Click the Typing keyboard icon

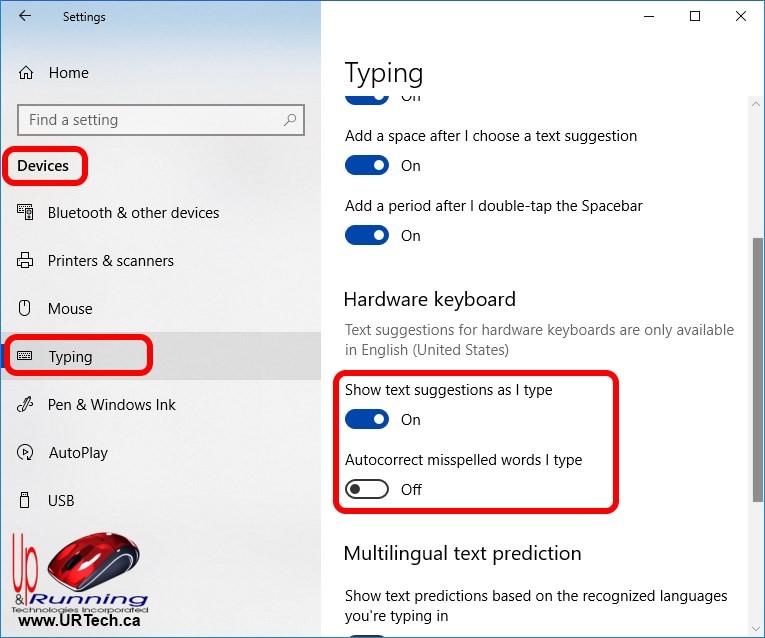[26, 357]
